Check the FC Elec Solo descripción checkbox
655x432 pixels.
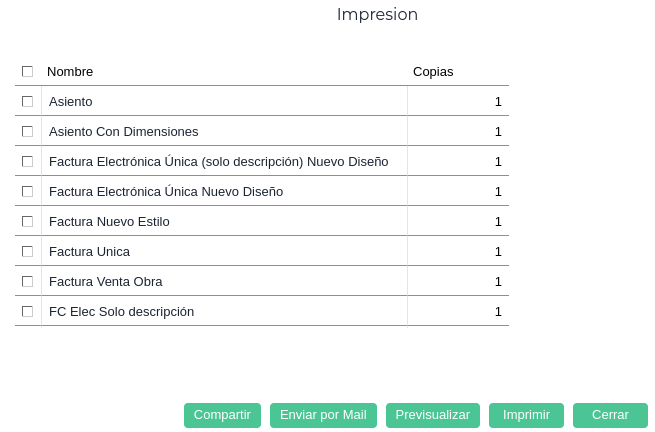pyautogui.click(x=27, y=311)
